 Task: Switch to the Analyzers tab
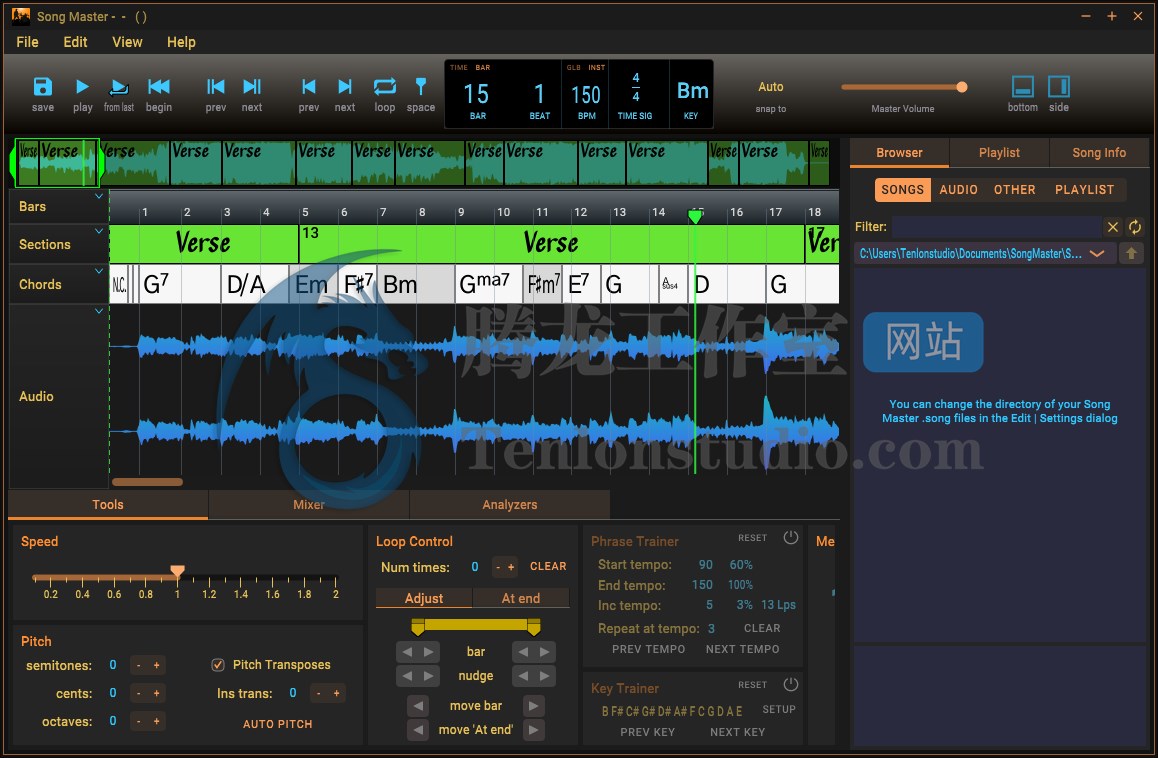pyautogui.click(x=510, y=505)
